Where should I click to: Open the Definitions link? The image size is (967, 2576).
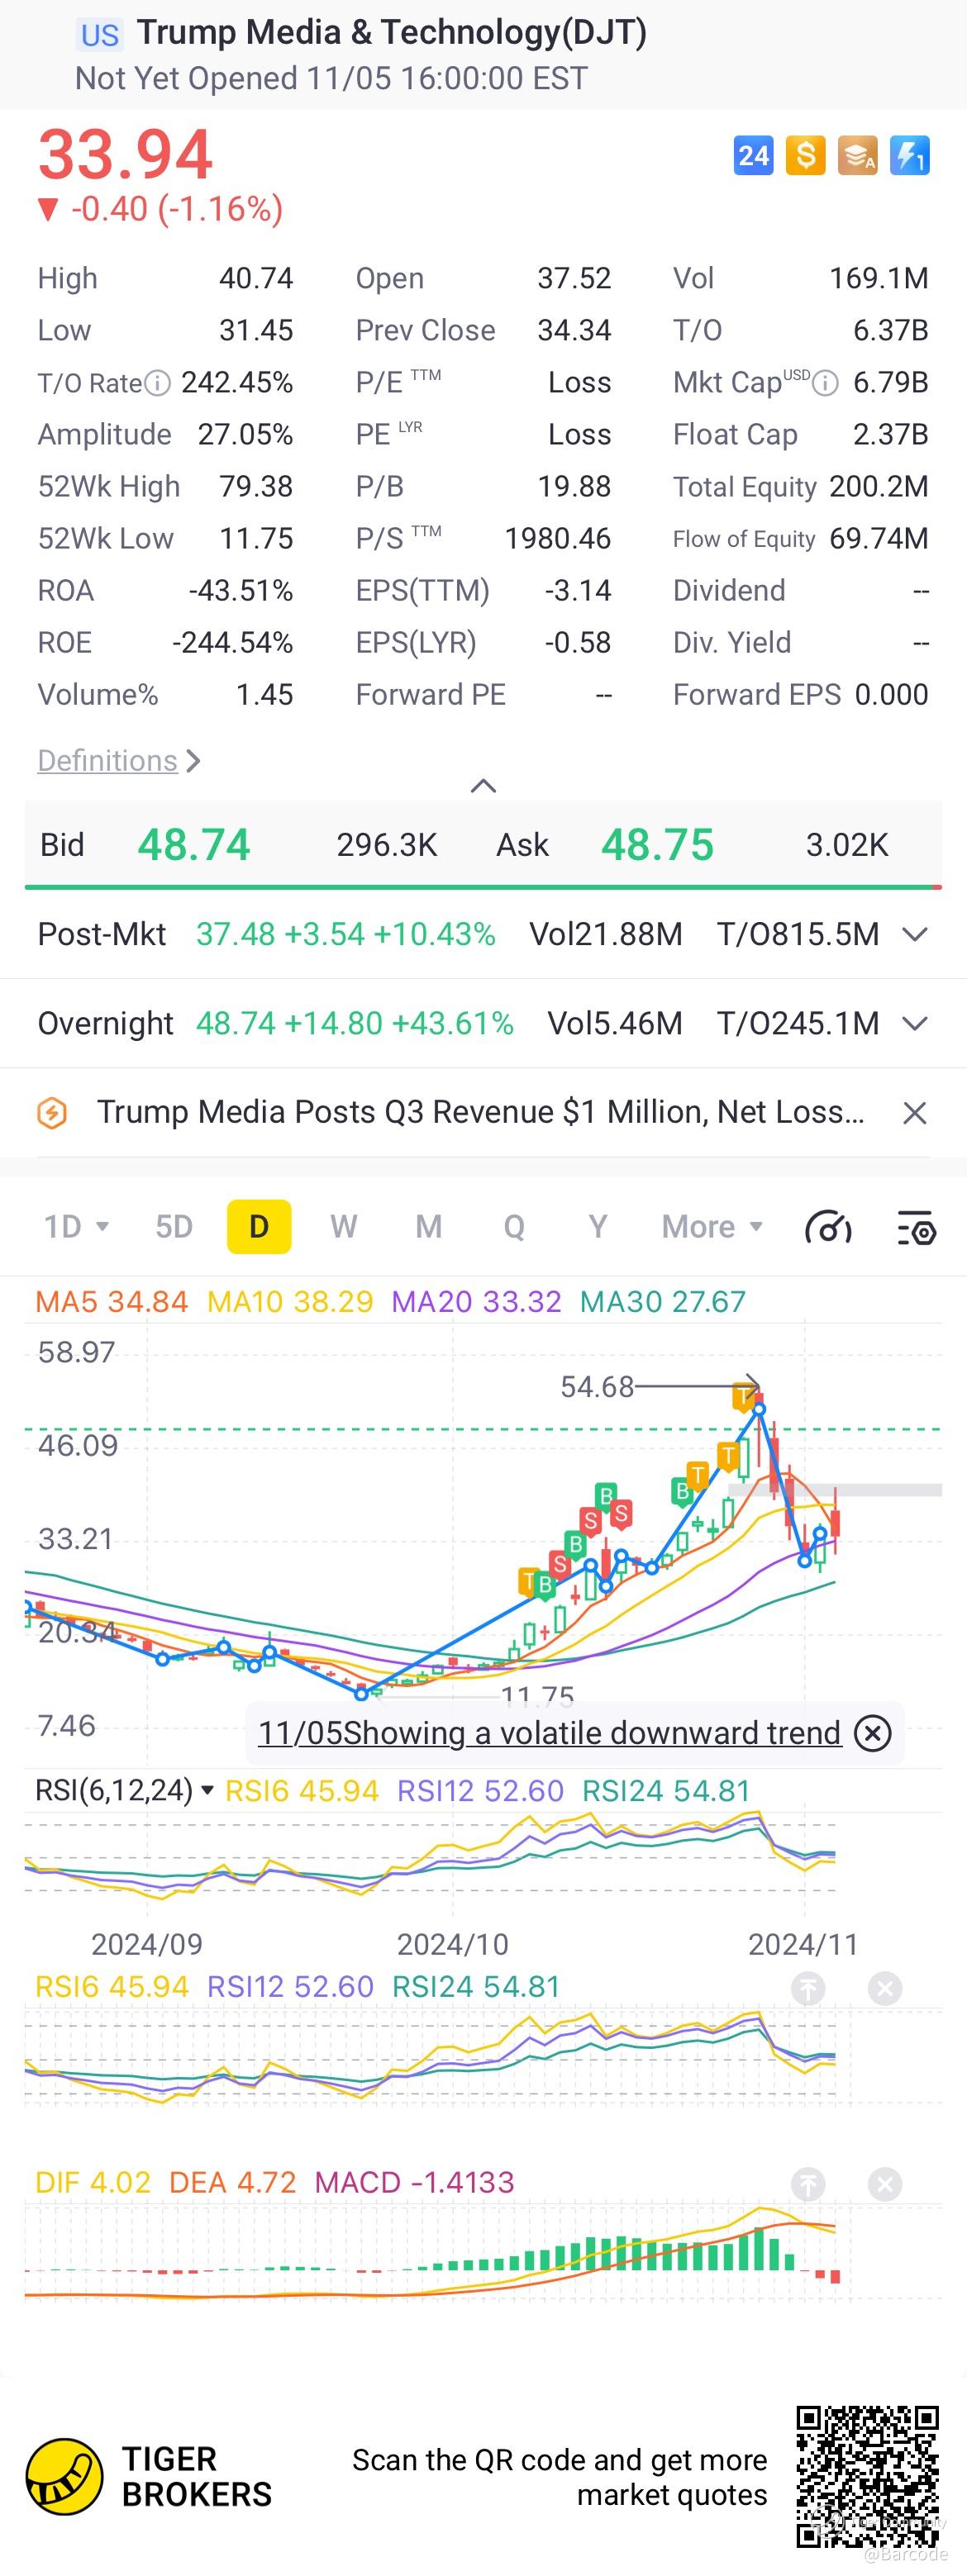[x=118, y=761]
